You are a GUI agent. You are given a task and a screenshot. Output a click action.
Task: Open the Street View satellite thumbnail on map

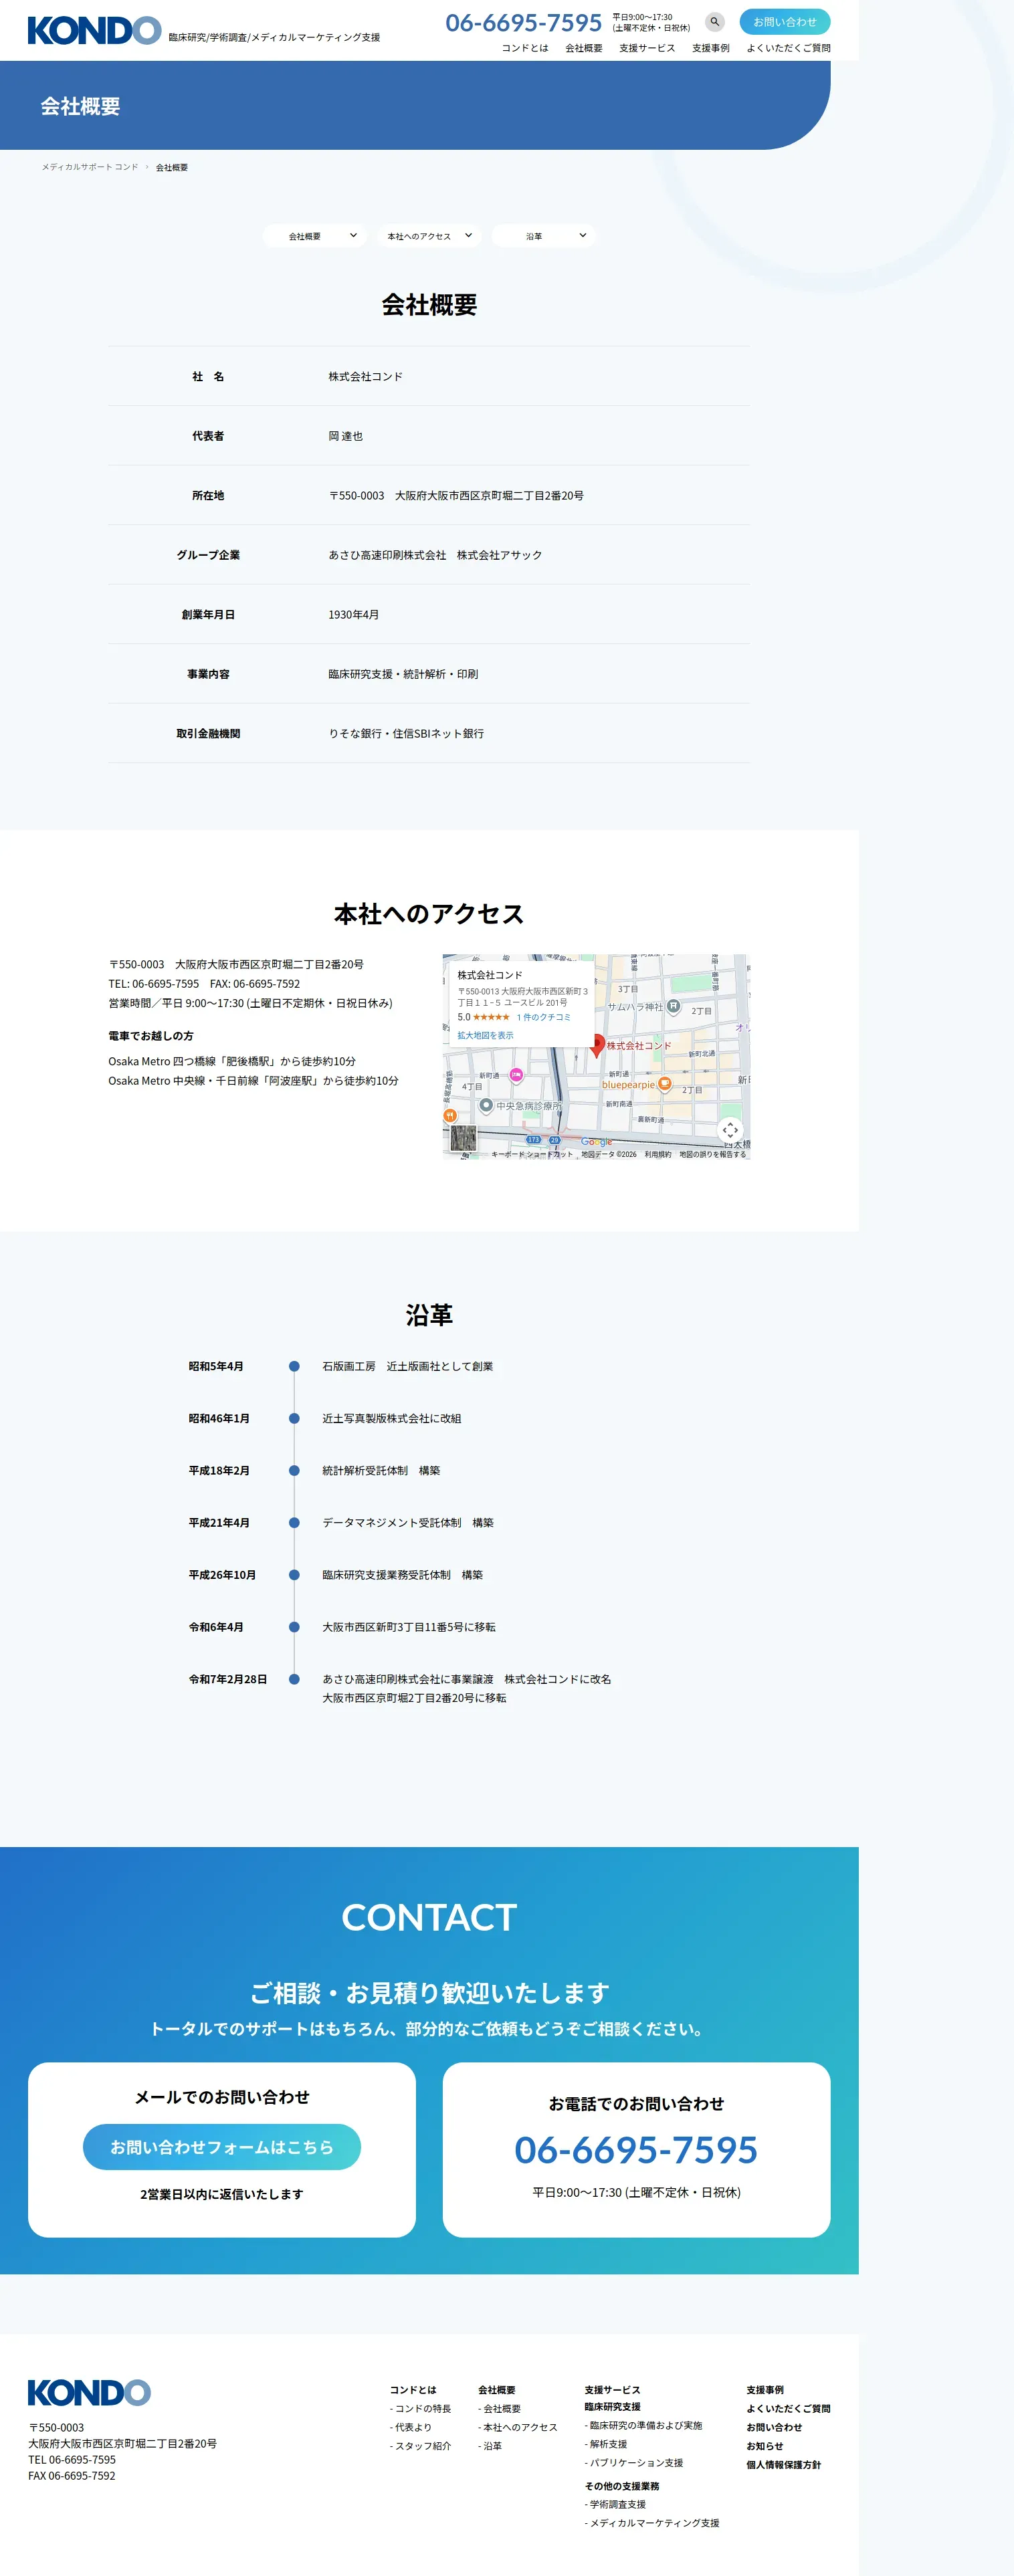[x=462, y=1137]
